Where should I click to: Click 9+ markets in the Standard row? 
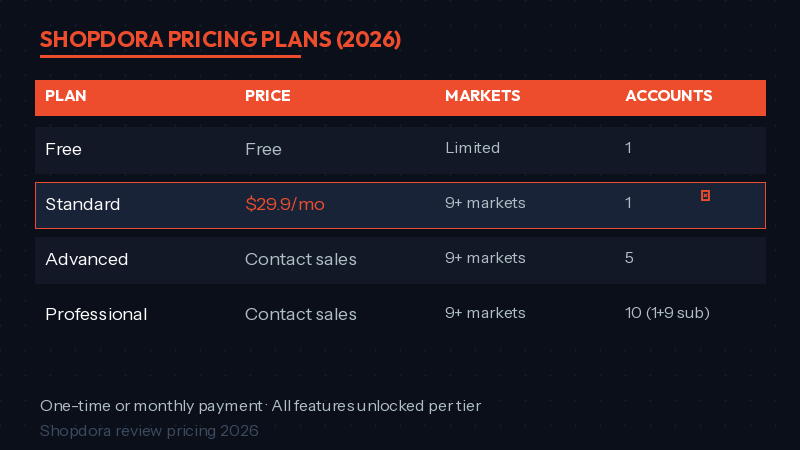[x=485, y=203]
